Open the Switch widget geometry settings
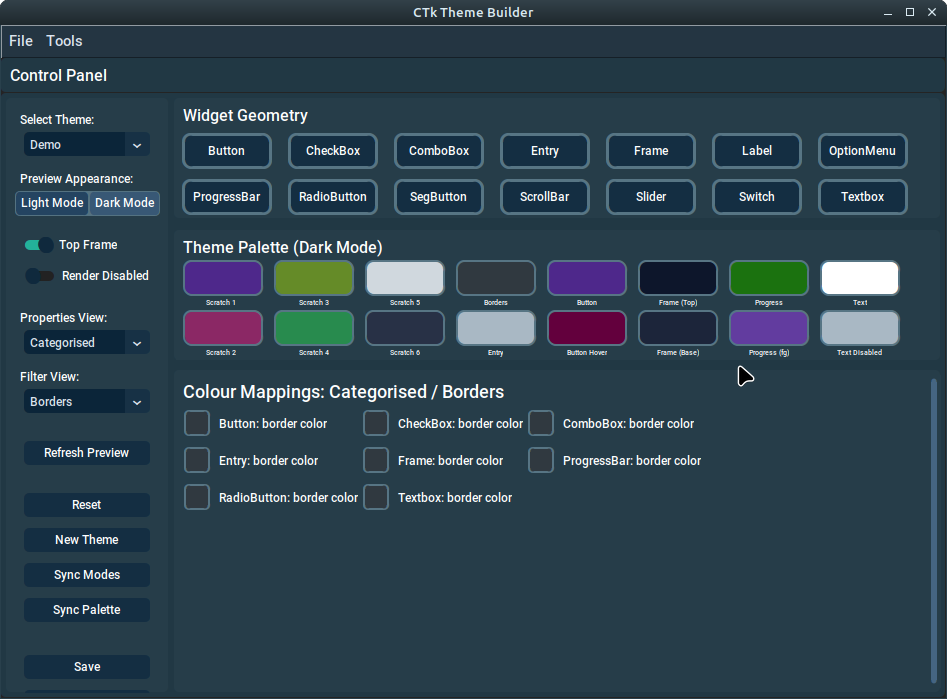 (x=756, y=197)
